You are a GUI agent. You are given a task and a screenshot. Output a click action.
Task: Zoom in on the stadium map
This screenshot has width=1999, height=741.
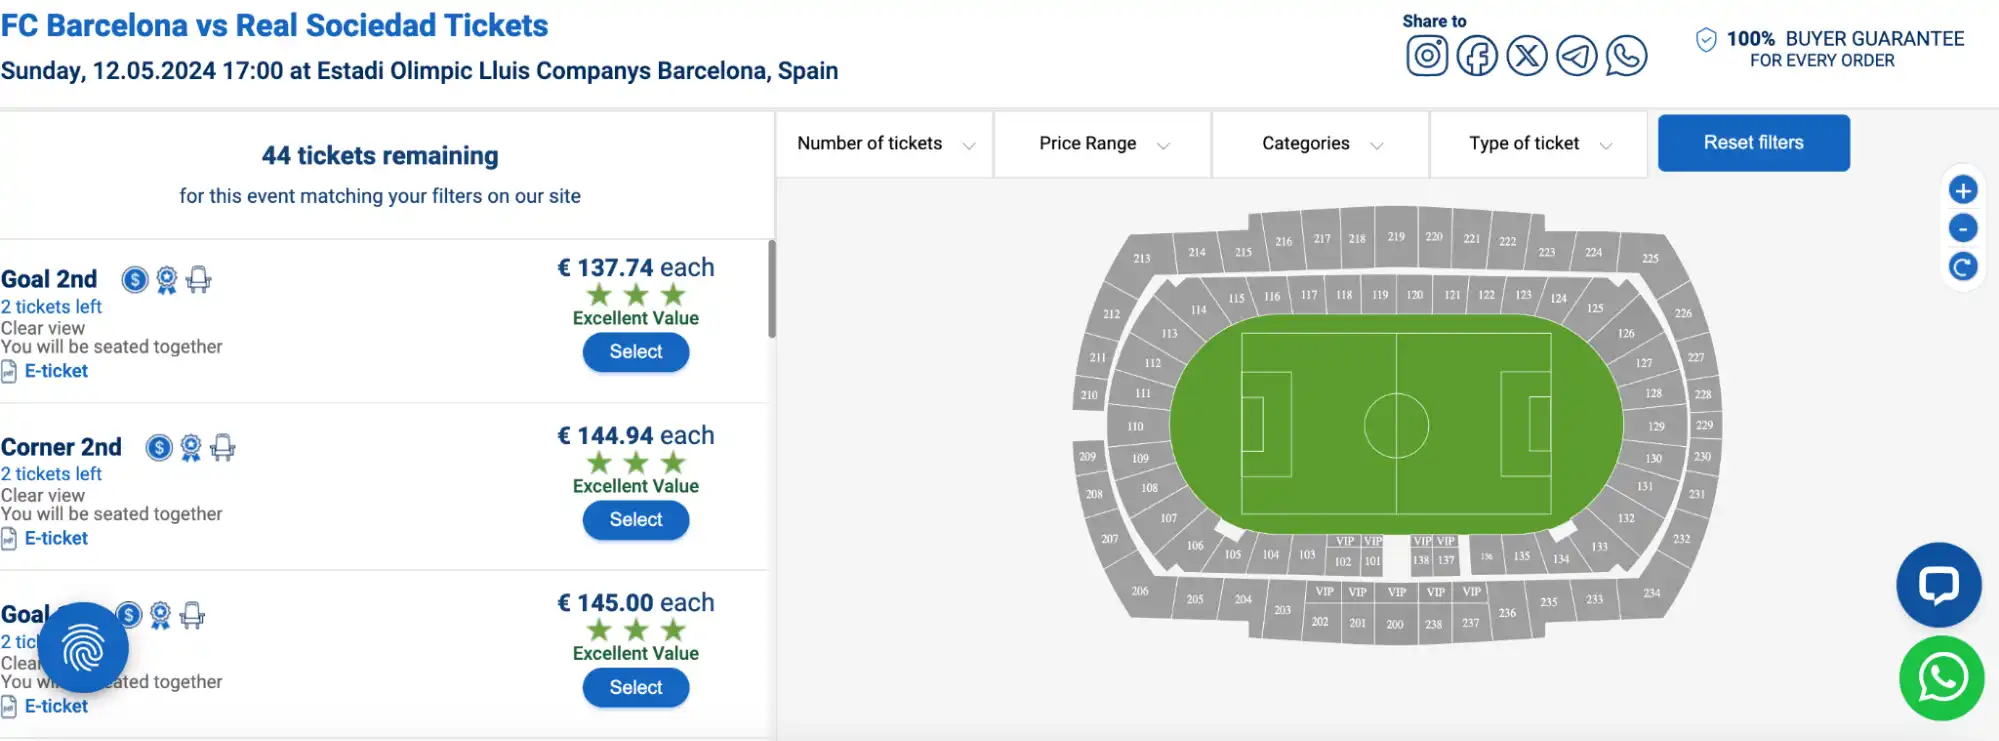[x=1963, y=189]
